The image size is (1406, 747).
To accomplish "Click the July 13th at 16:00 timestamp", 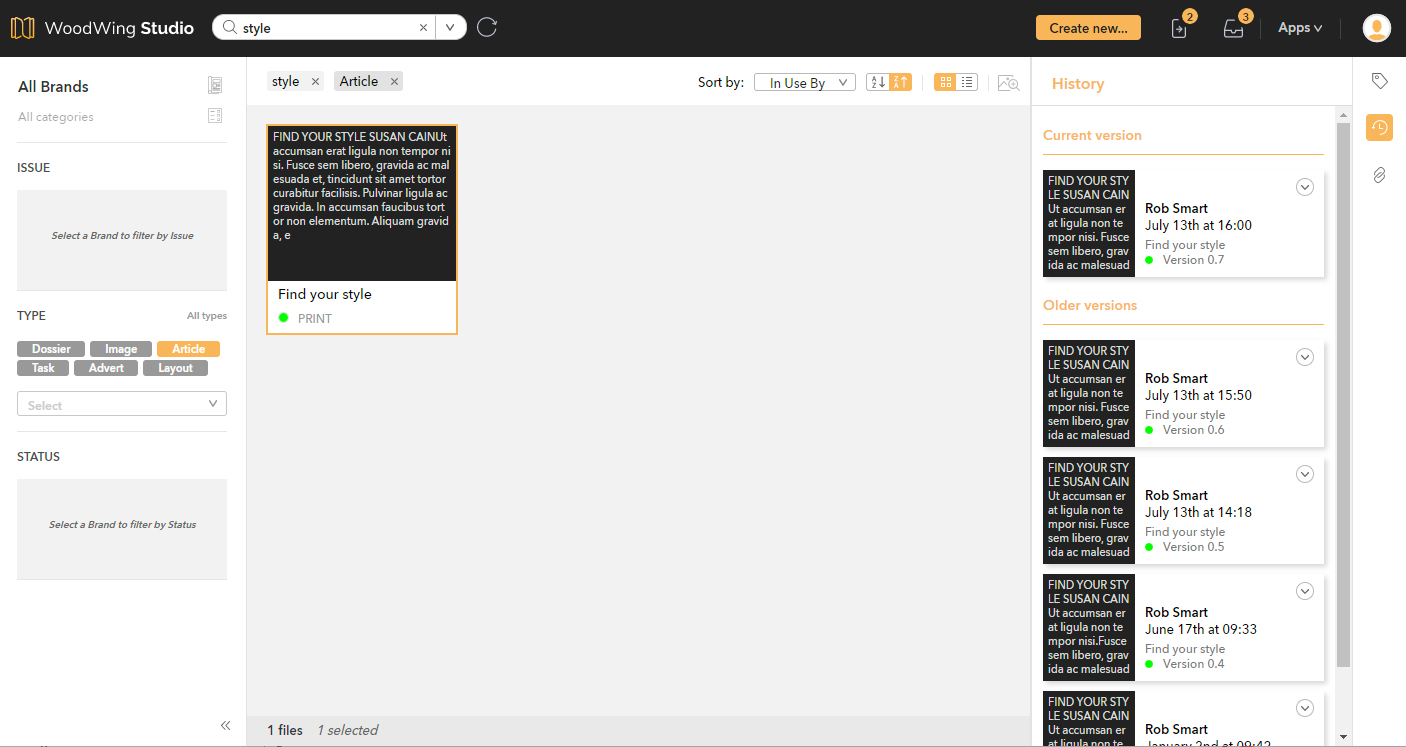I will pos(1198,226).
